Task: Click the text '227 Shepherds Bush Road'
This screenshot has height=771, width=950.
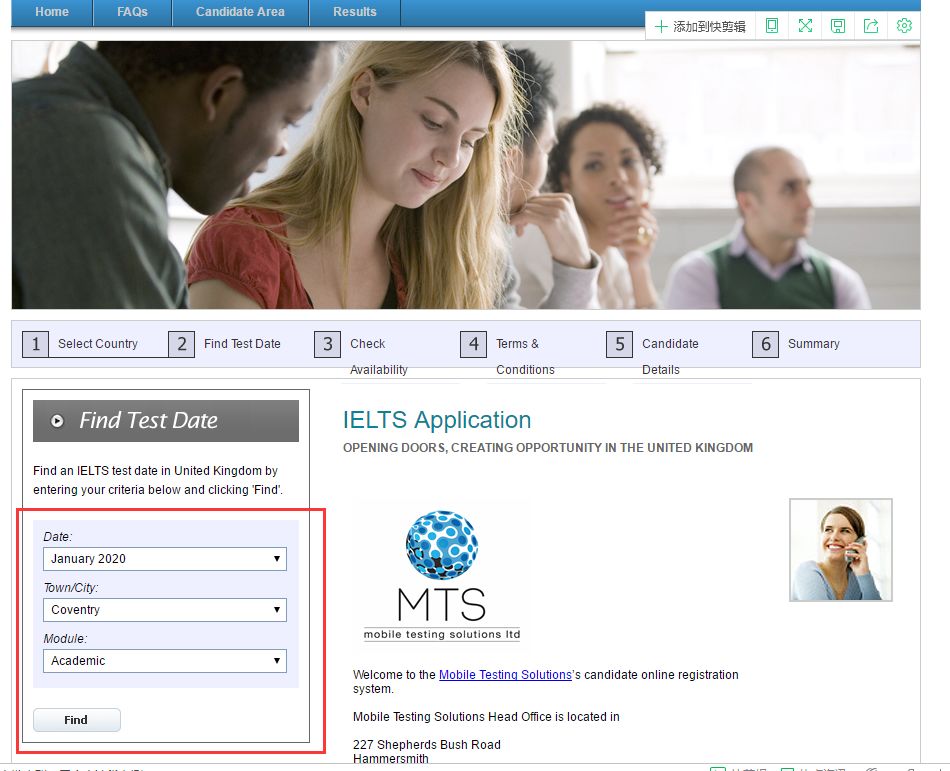Action: (427, 744)
